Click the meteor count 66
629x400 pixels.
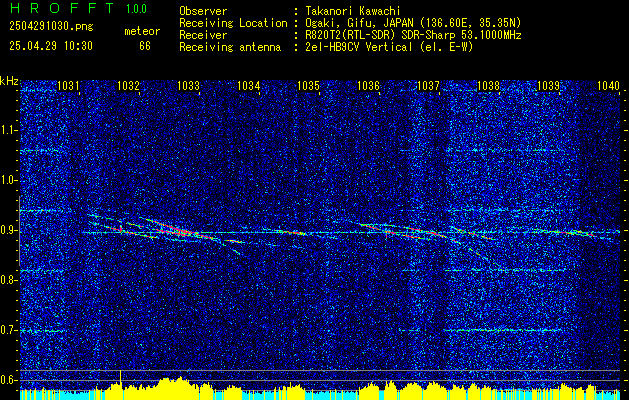[145, 46]
